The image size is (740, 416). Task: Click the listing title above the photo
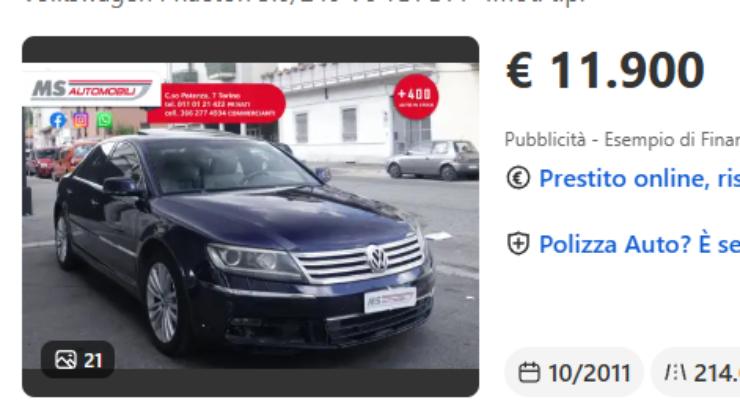click(304, 2)
